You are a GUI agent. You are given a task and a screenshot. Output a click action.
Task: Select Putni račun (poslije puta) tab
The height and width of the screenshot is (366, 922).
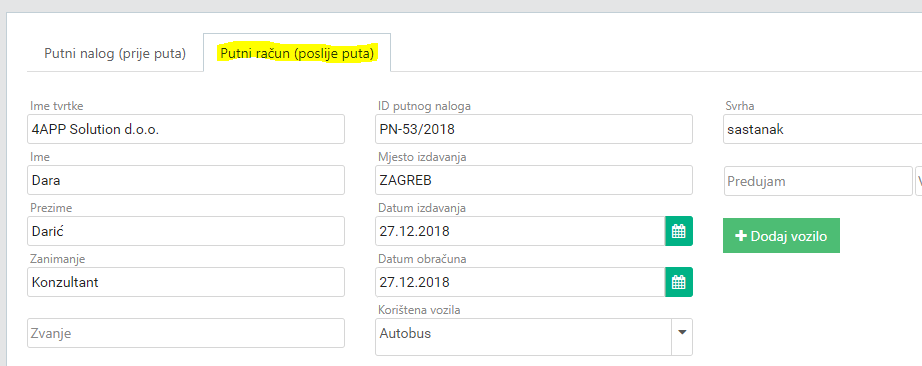(297, 54)
